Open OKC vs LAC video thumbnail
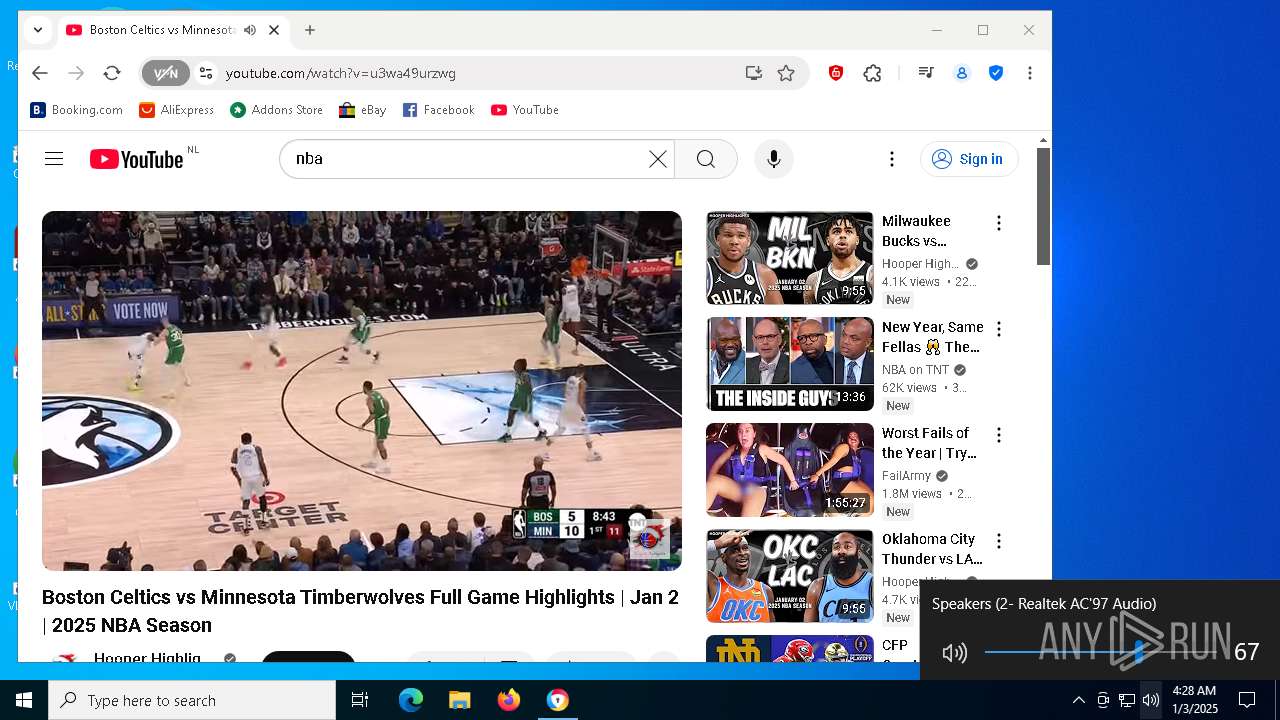The height and width of the screenshot is (720, 1280). pyautogui.click(x=790, y=576)
